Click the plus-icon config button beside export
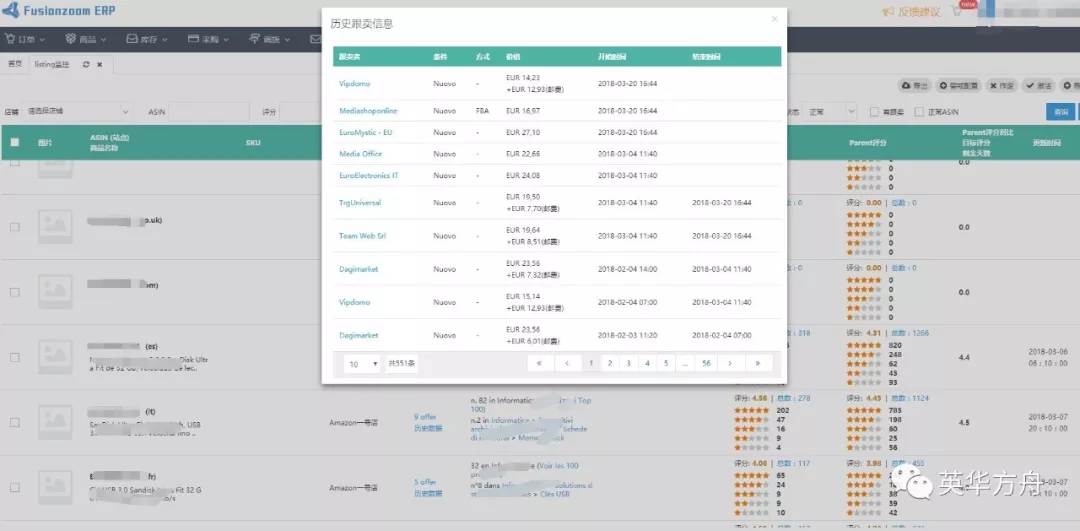This screenshot has width=1080, height=531. click(958, 85)
